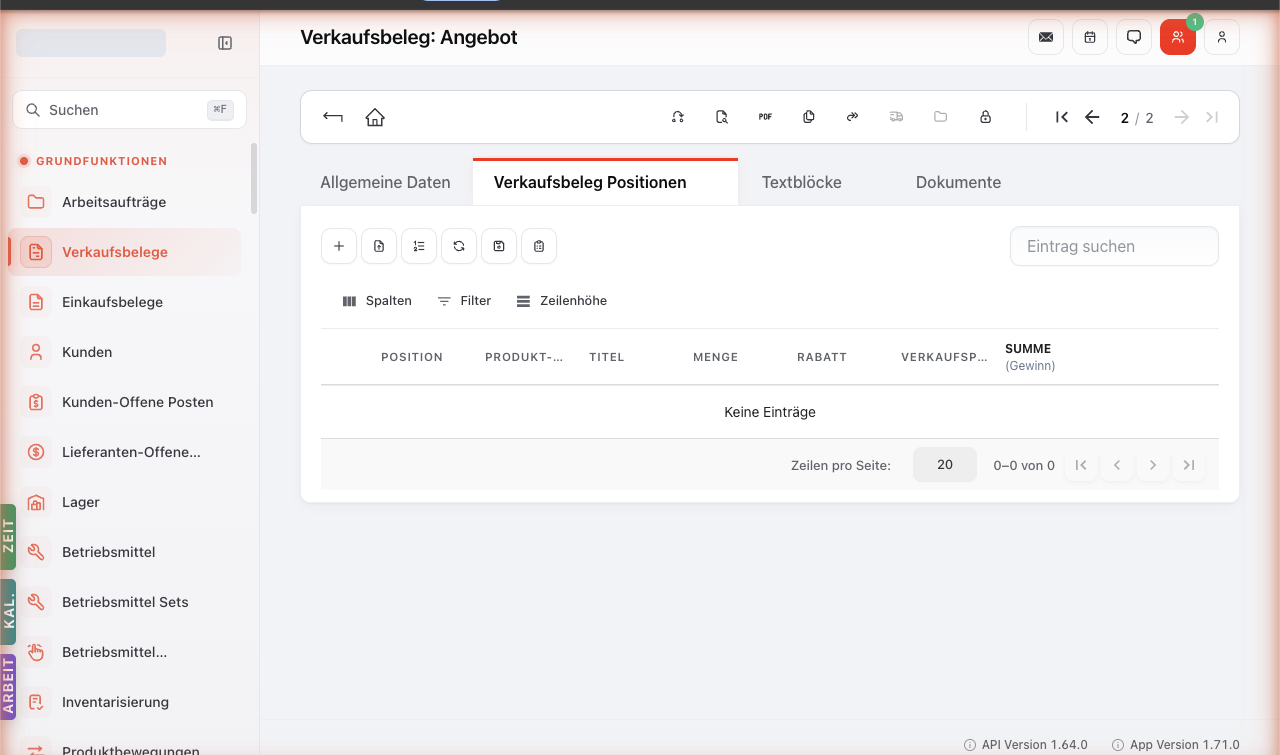Click the workflow branch icon in the toolbar

[678, 117]
